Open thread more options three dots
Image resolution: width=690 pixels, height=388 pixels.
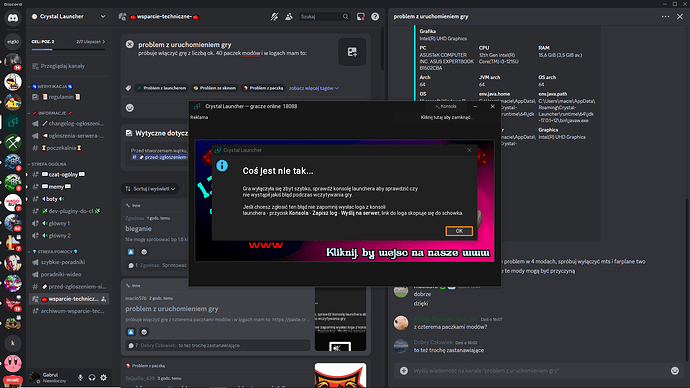[665, 17]
